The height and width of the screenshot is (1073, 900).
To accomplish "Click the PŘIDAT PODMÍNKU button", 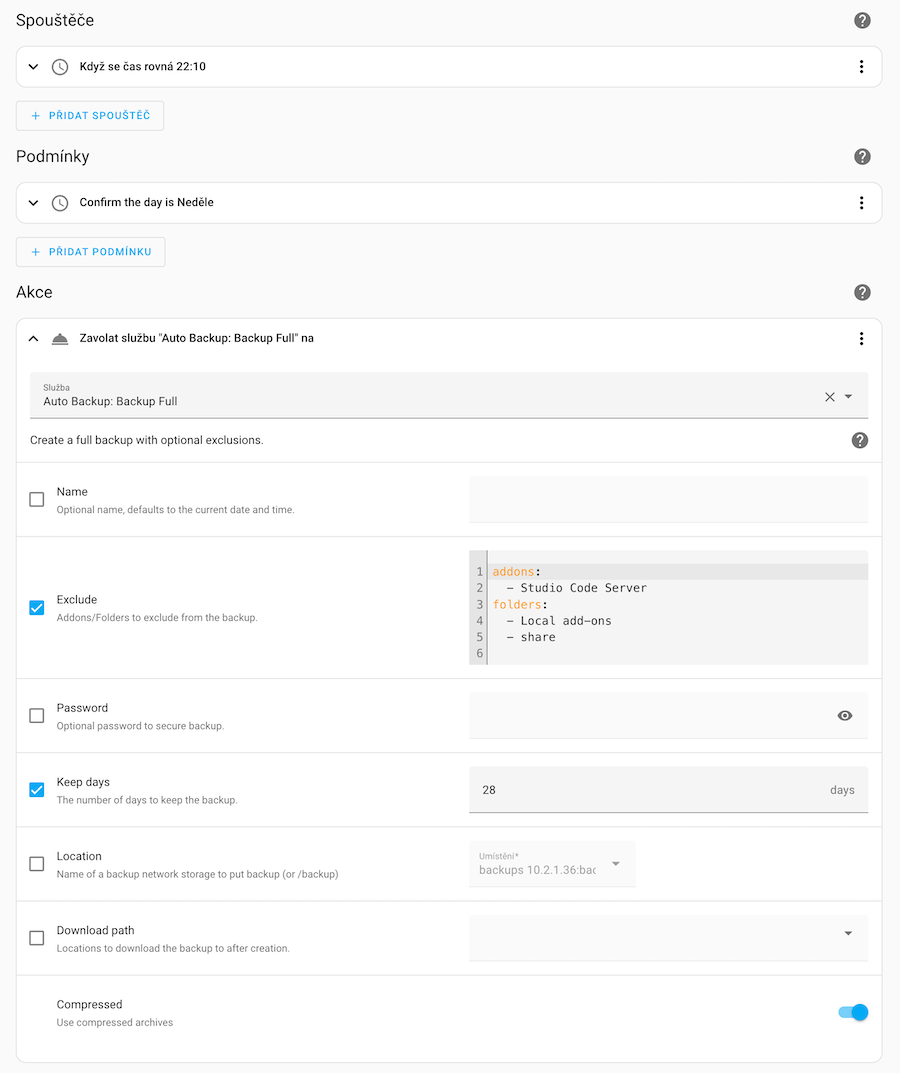I will coord(90,251).
